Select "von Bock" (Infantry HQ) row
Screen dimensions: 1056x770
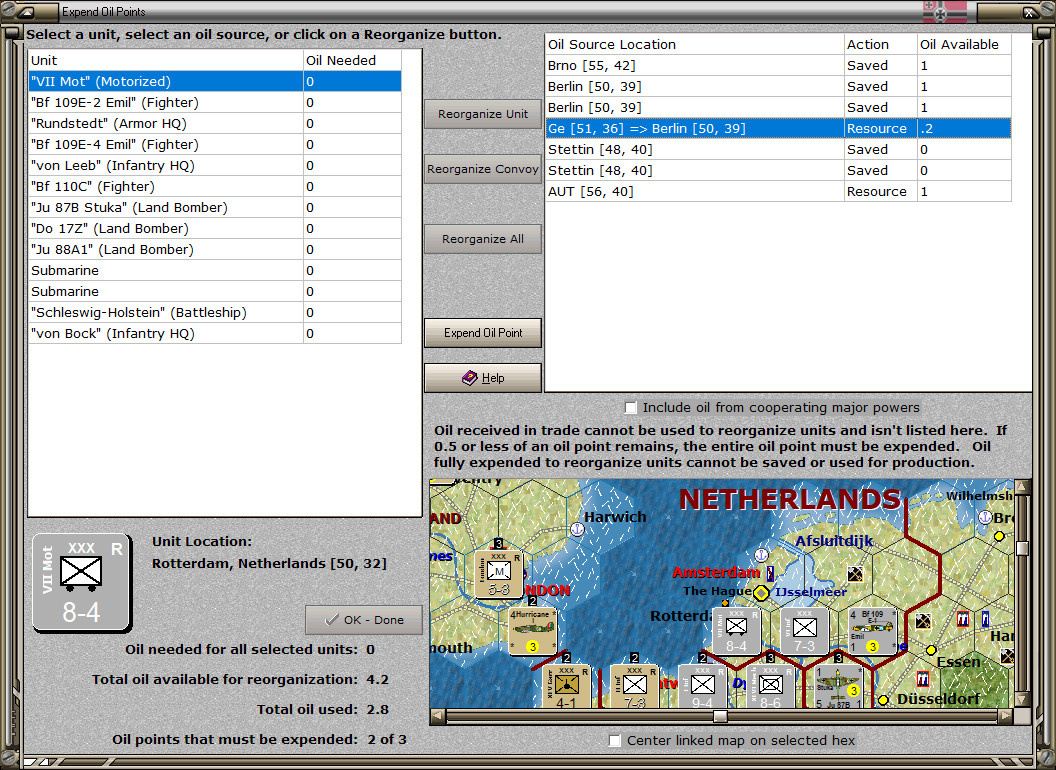coord(215,333)
